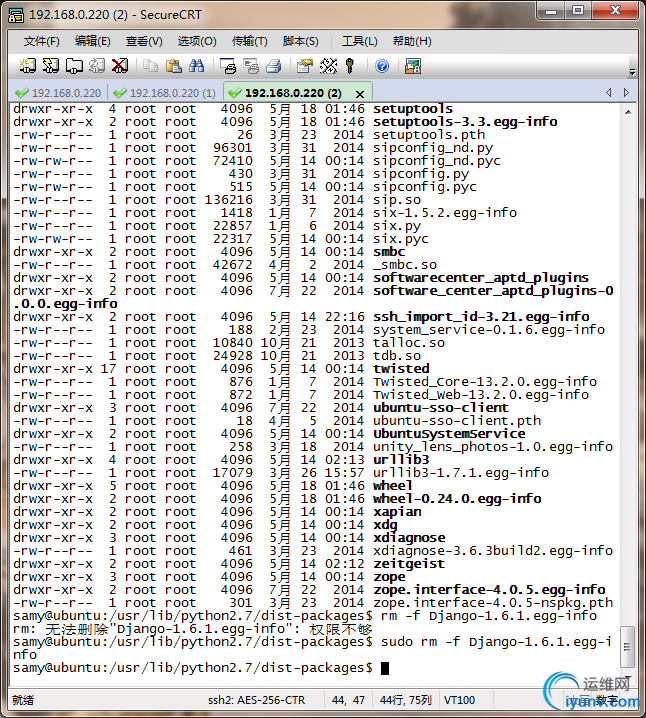The image size is (646, 718).
Task: Open the 文件(F) menu
Action: point(41,41)
